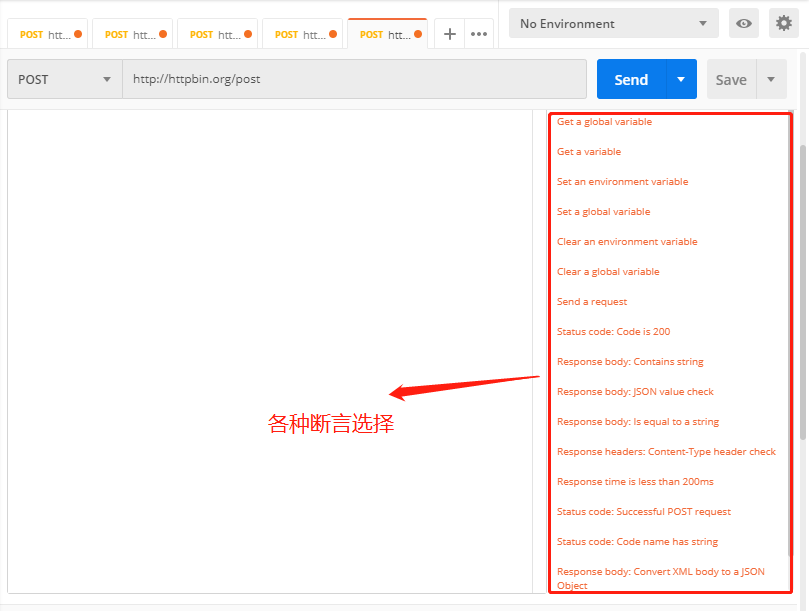Image resolution: width=809 pixels, height=611 pixels.
Task: Click inside the tests script editor area
Action: (x=270, y=351)
